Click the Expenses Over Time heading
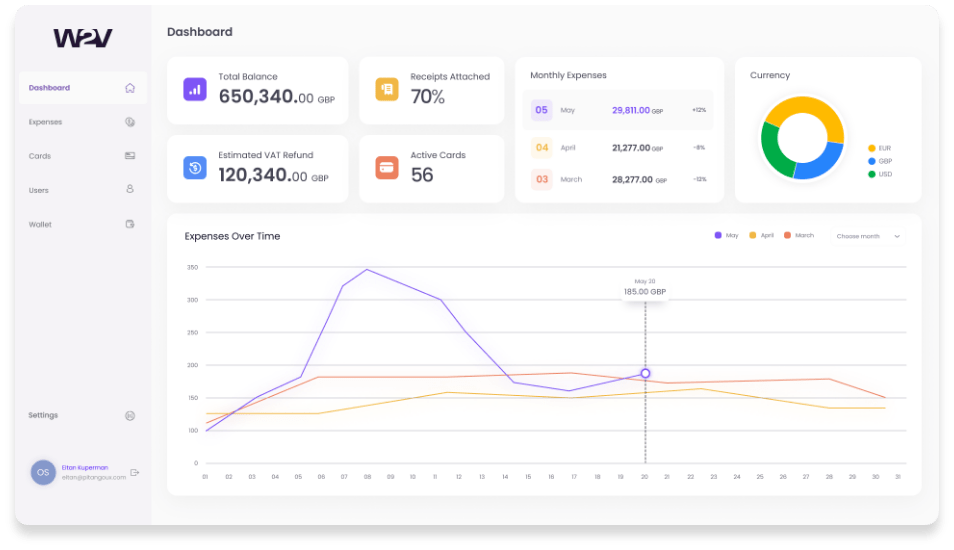The image size is (954, 550). (232, 236)
